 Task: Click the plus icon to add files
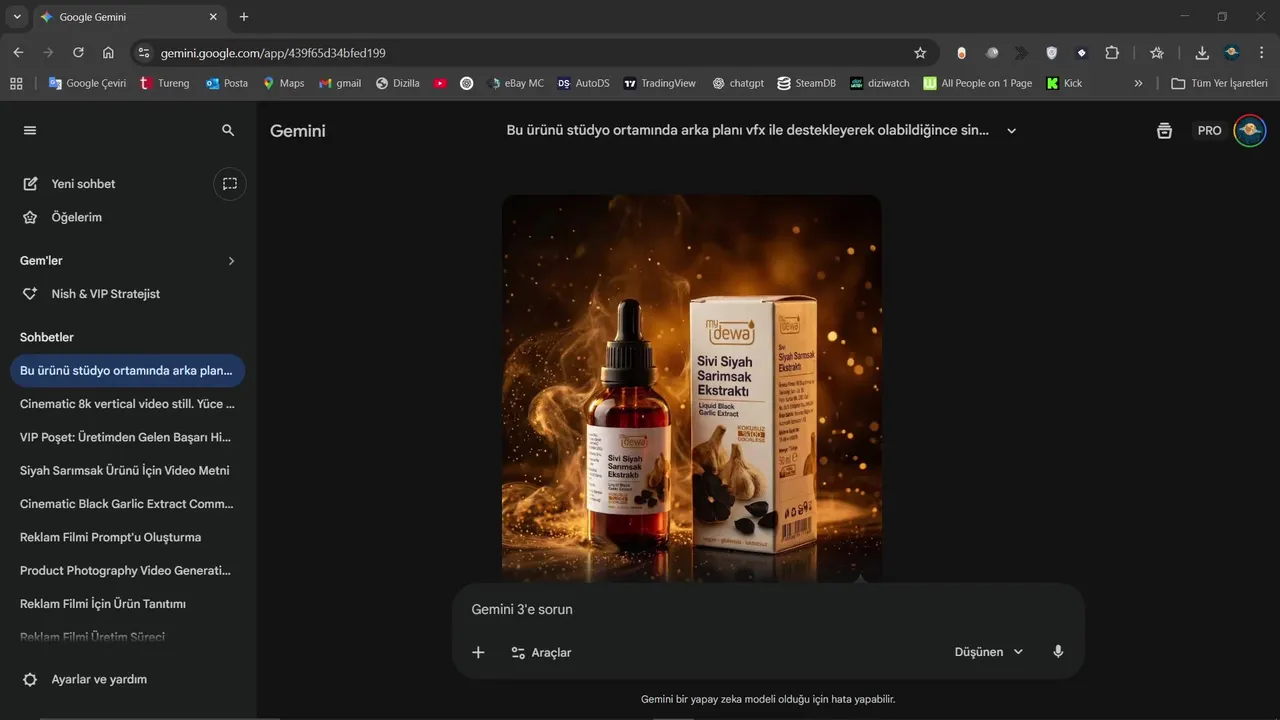point(478,652)
